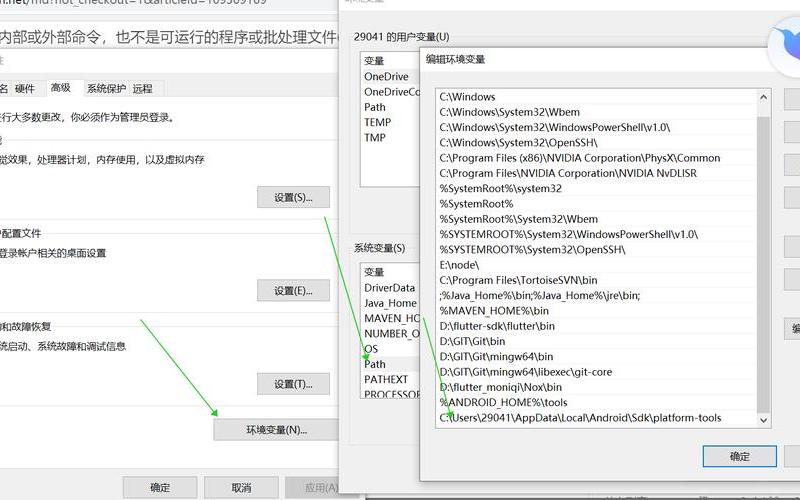Select Path in system variables list
This screenshot has height=500, width=800.
[x=390, y=364]
